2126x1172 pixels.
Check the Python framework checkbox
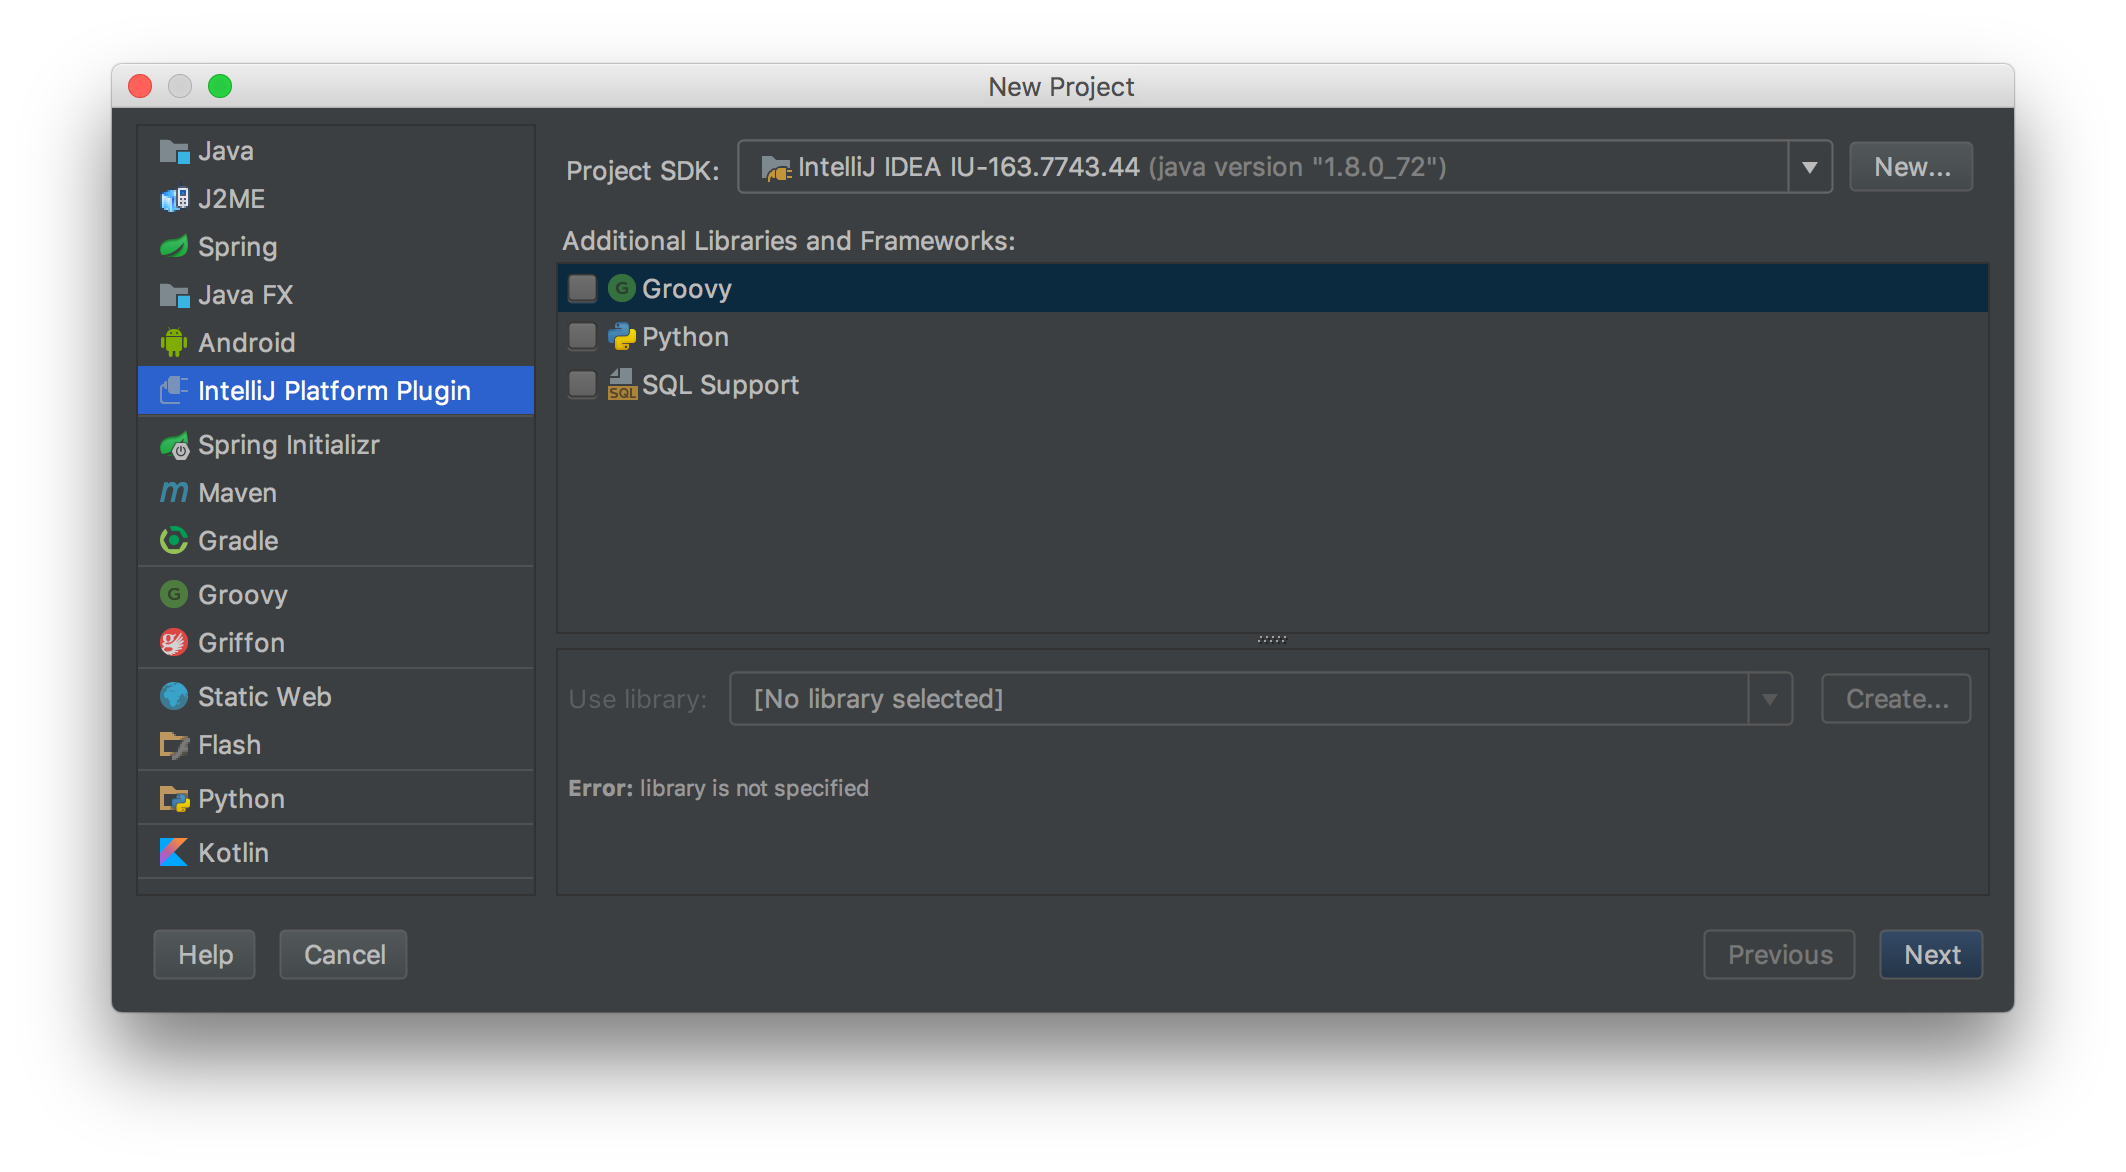click(582, 336)
